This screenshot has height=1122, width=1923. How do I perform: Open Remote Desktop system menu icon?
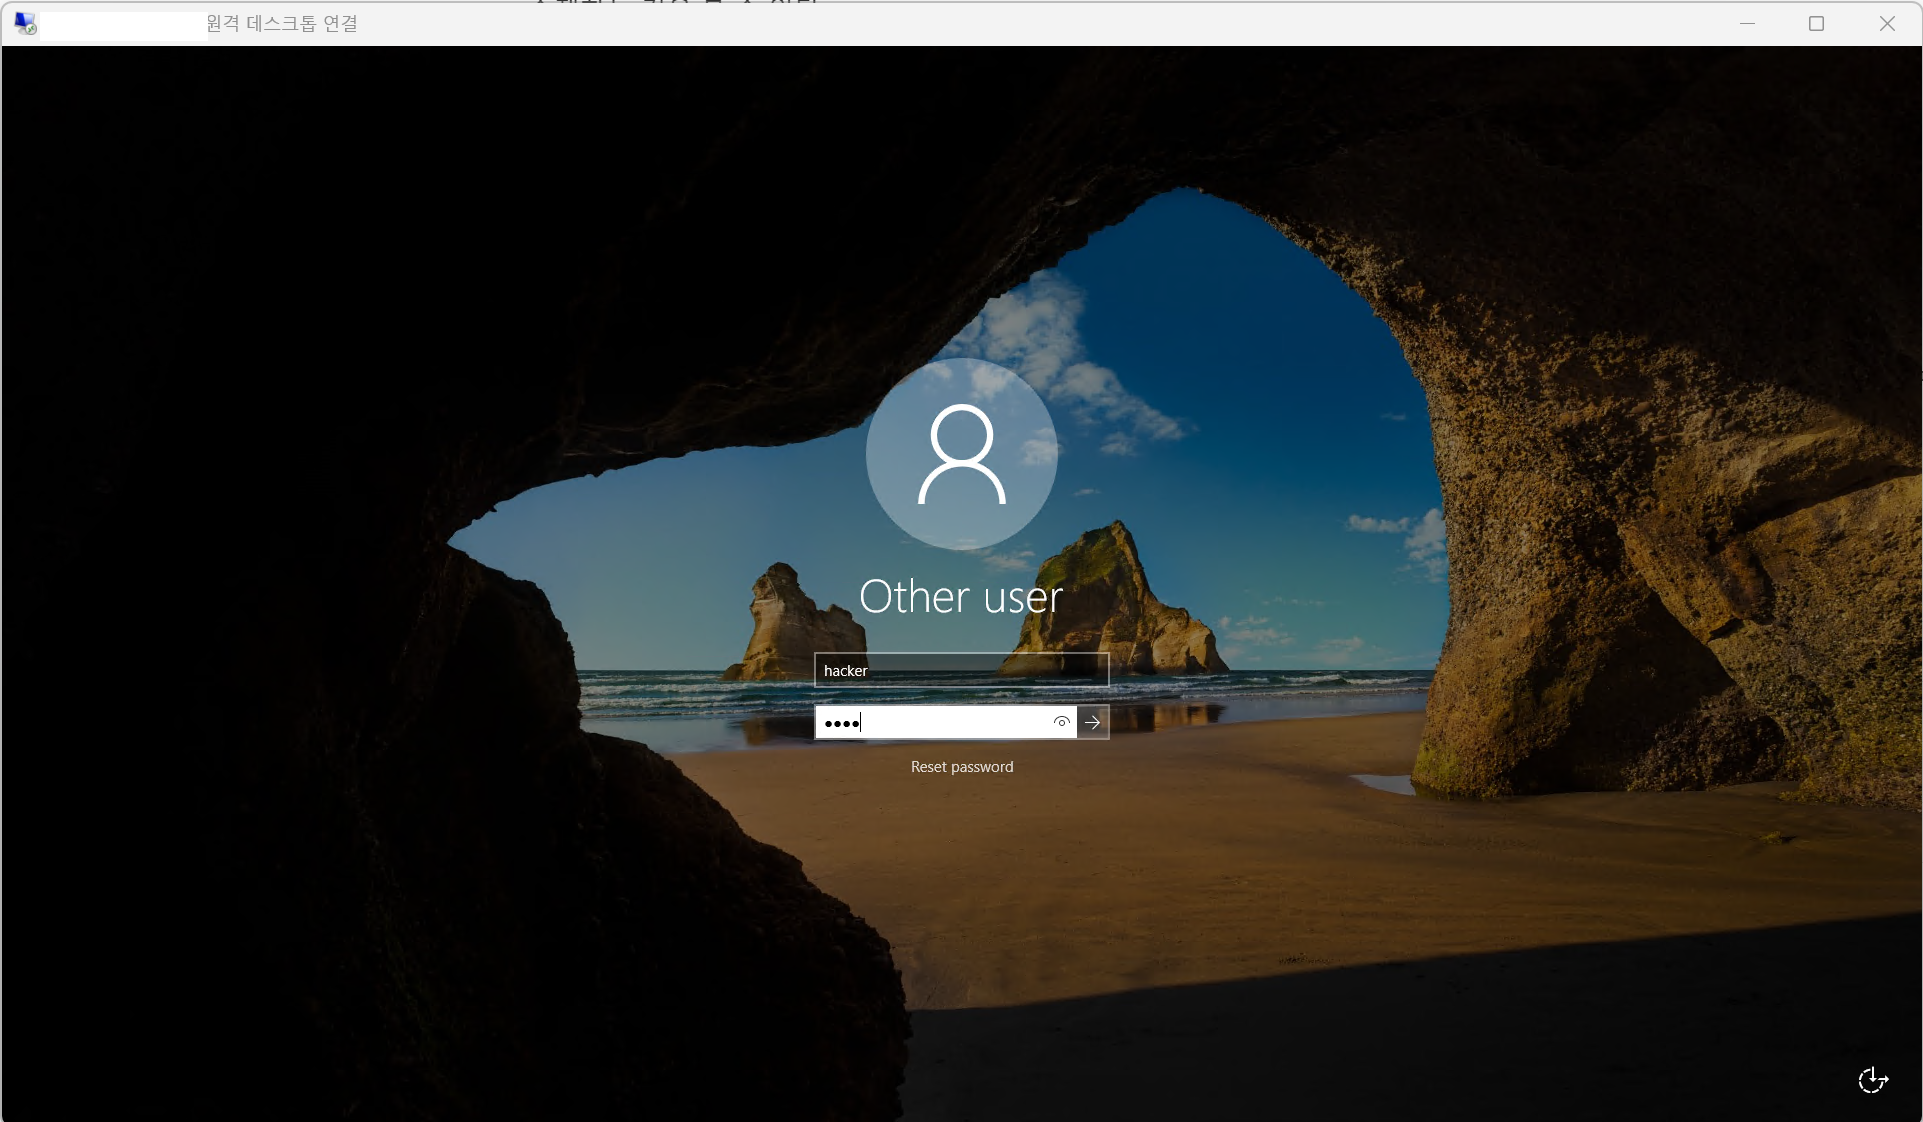tap(25, 23)
